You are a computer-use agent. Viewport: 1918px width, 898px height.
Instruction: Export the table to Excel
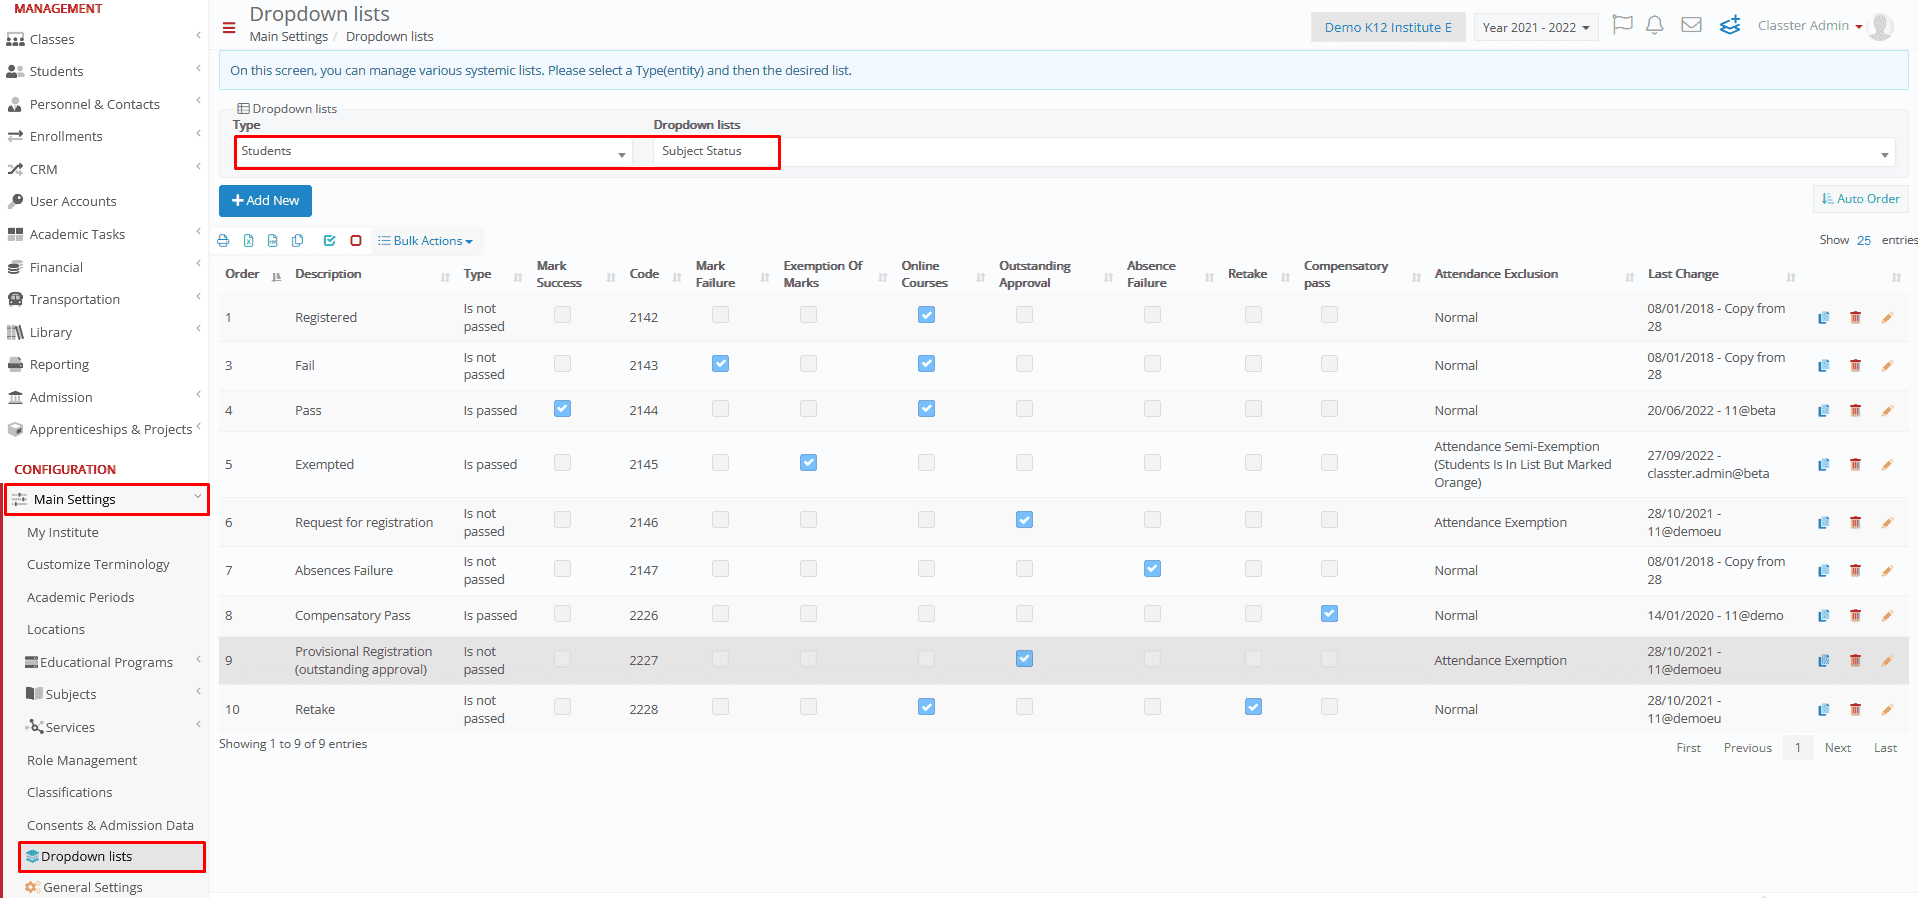248,241
